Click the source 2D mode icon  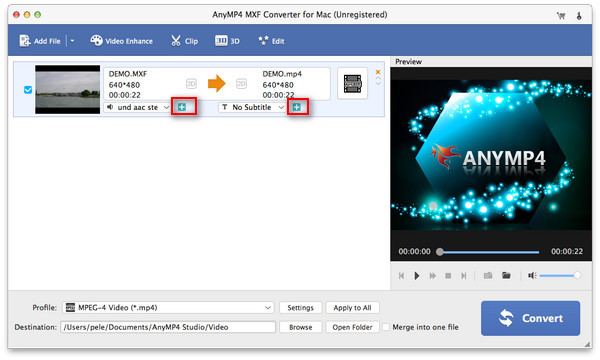[x=191, y=83]
